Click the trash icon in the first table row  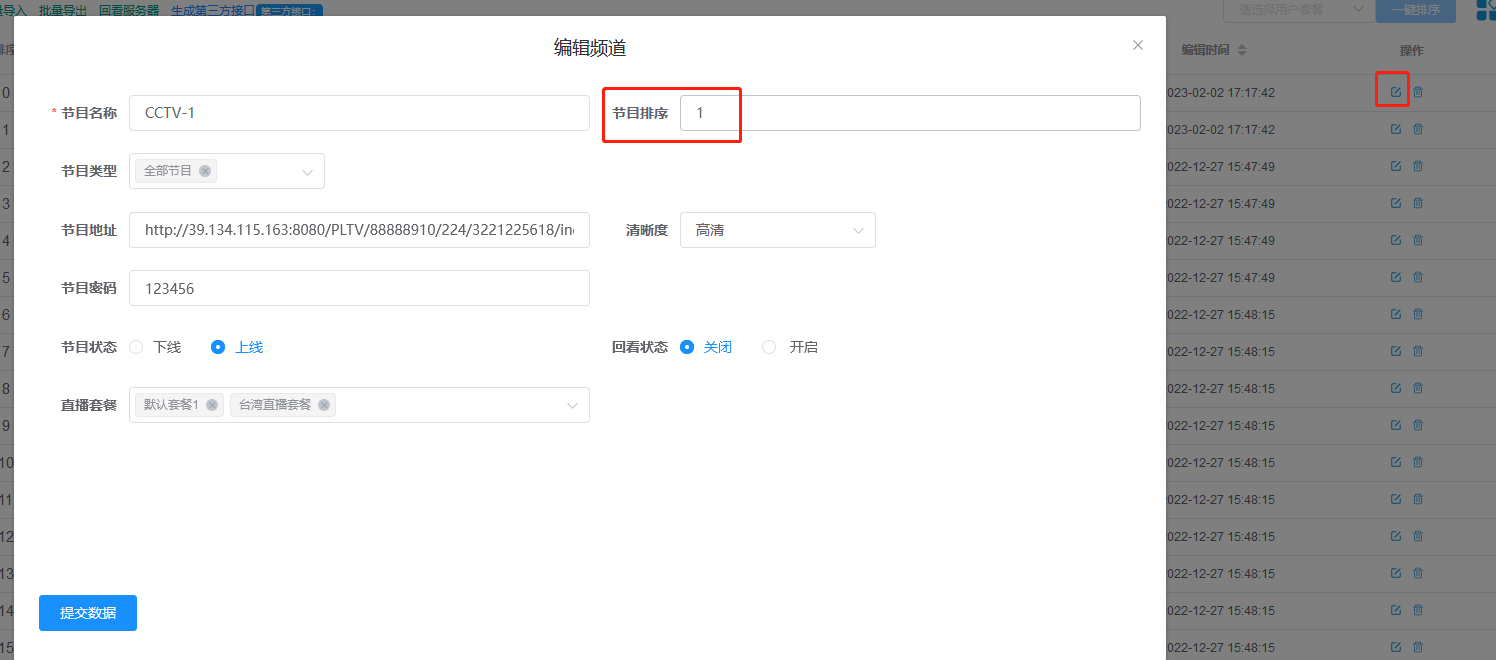pos(1418,92)
